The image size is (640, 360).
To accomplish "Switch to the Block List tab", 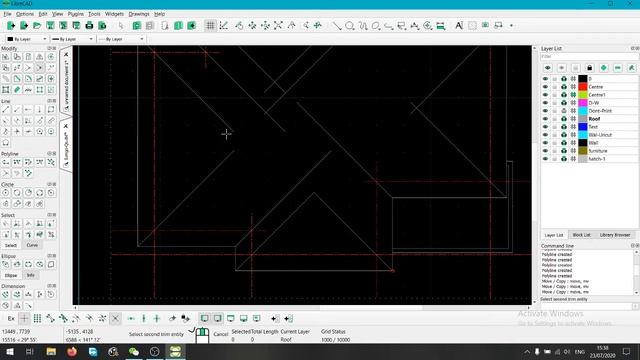I will pos(581,235).
